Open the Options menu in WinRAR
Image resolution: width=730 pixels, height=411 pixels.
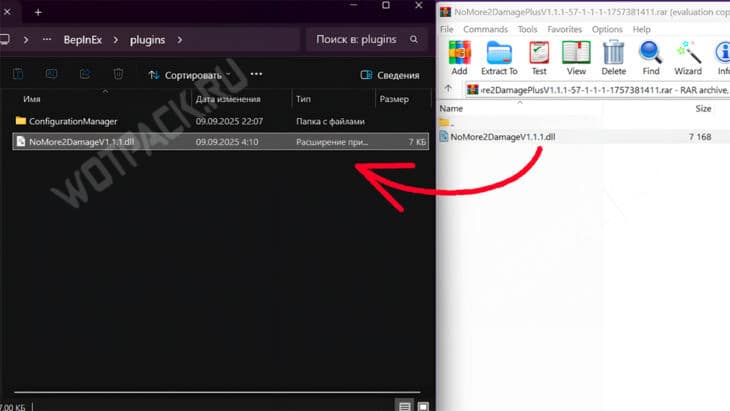[x=607, y=29]
